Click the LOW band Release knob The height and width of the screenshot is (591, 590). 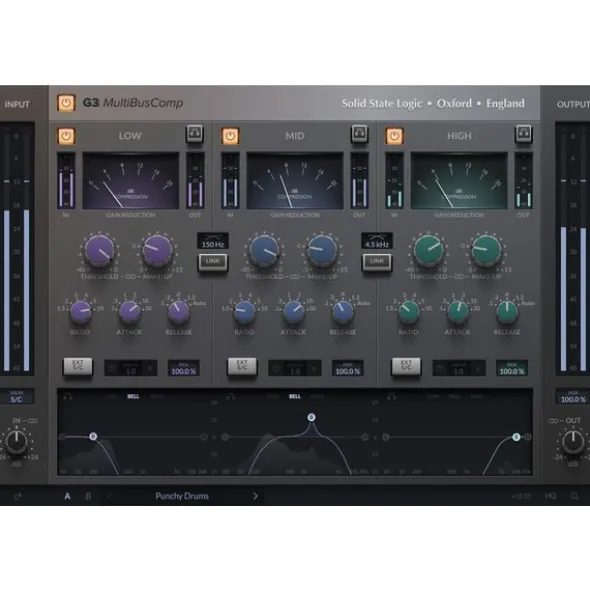coord(178,312)
